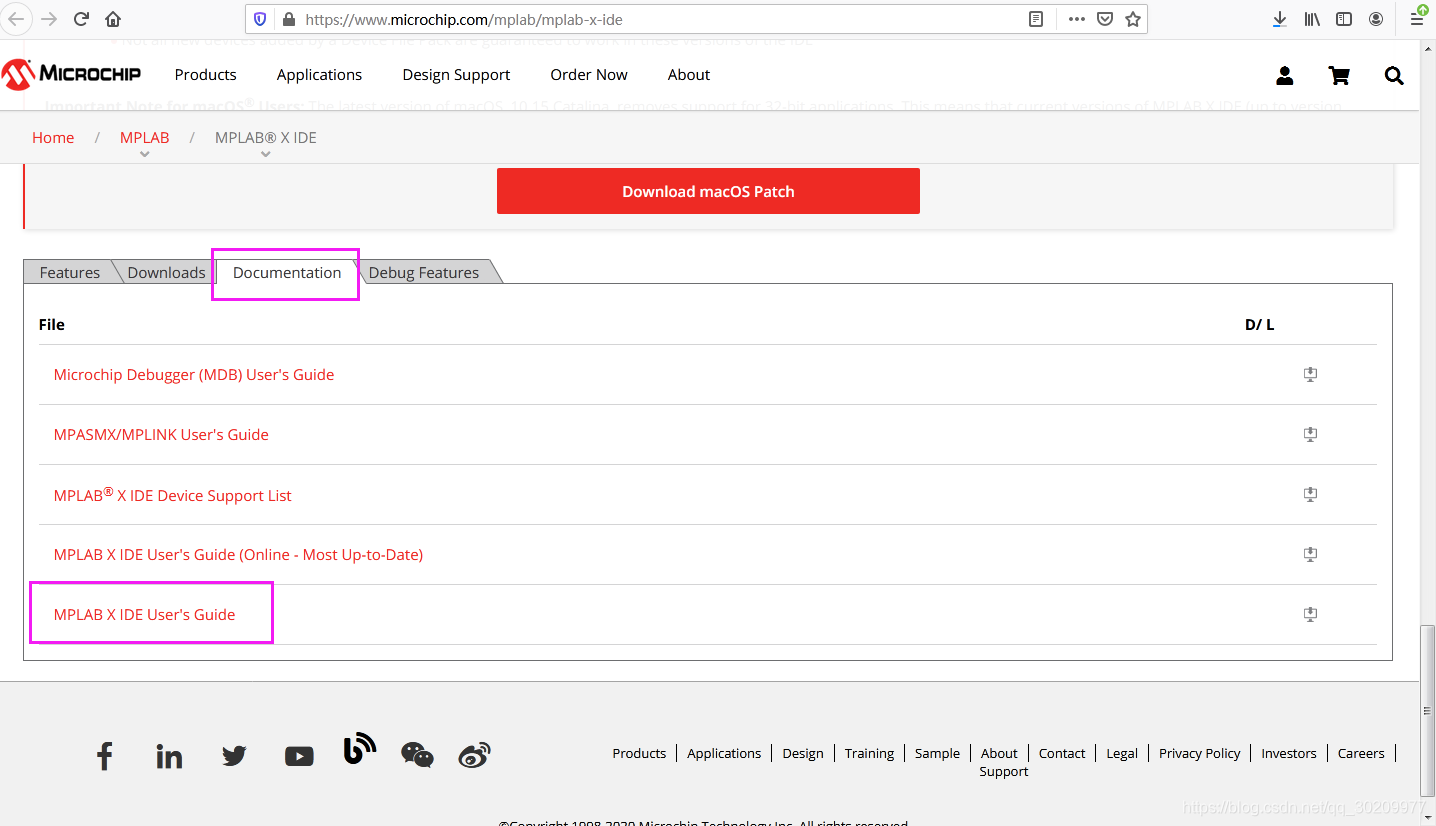Open Microchip Debugger (MDB) User's Guide link
Screen dimensions: 1436x826
pyautogui.click(x=194, y=374)
